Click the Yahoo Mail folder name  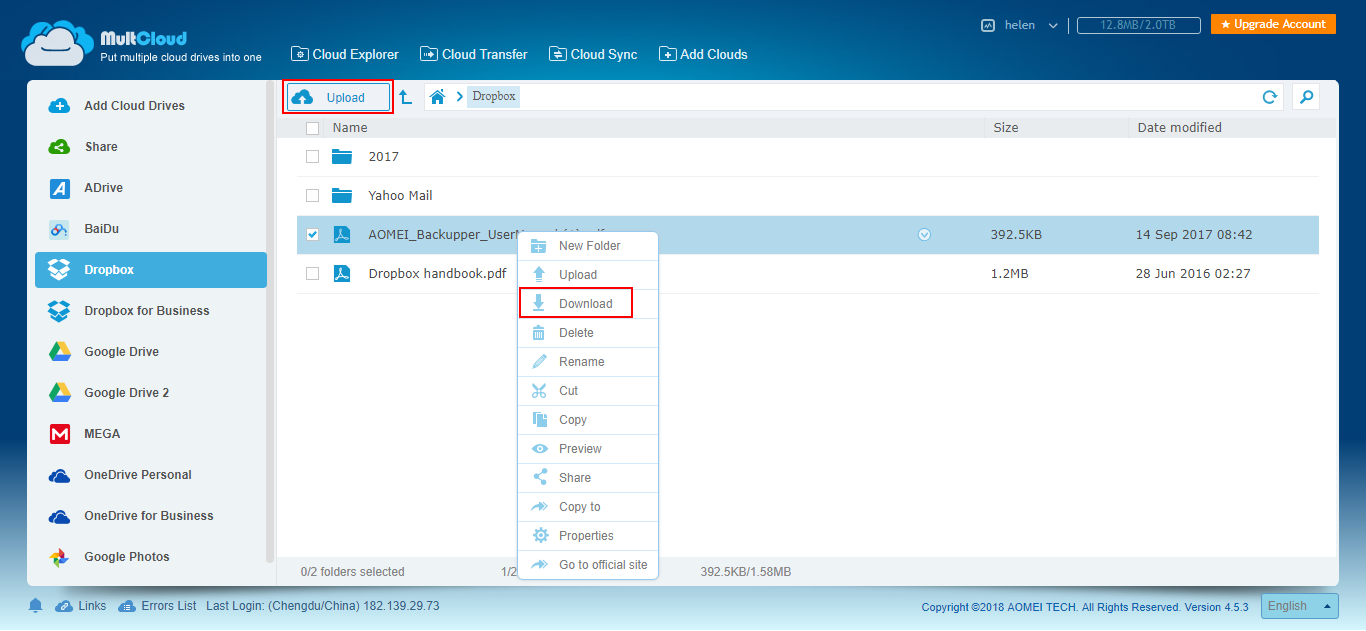(x=400, y=196)
